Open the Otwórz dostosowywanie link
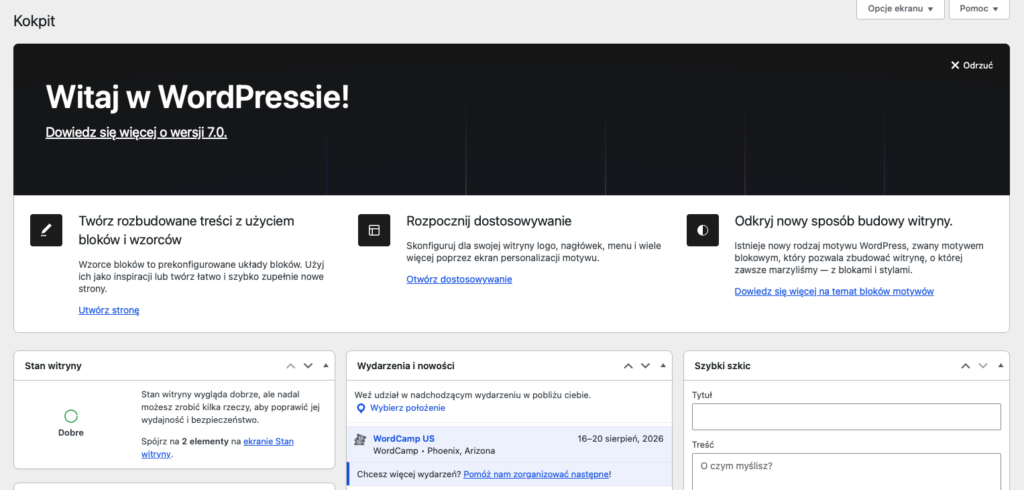1024x490 pixels. (x=459, y=279)
